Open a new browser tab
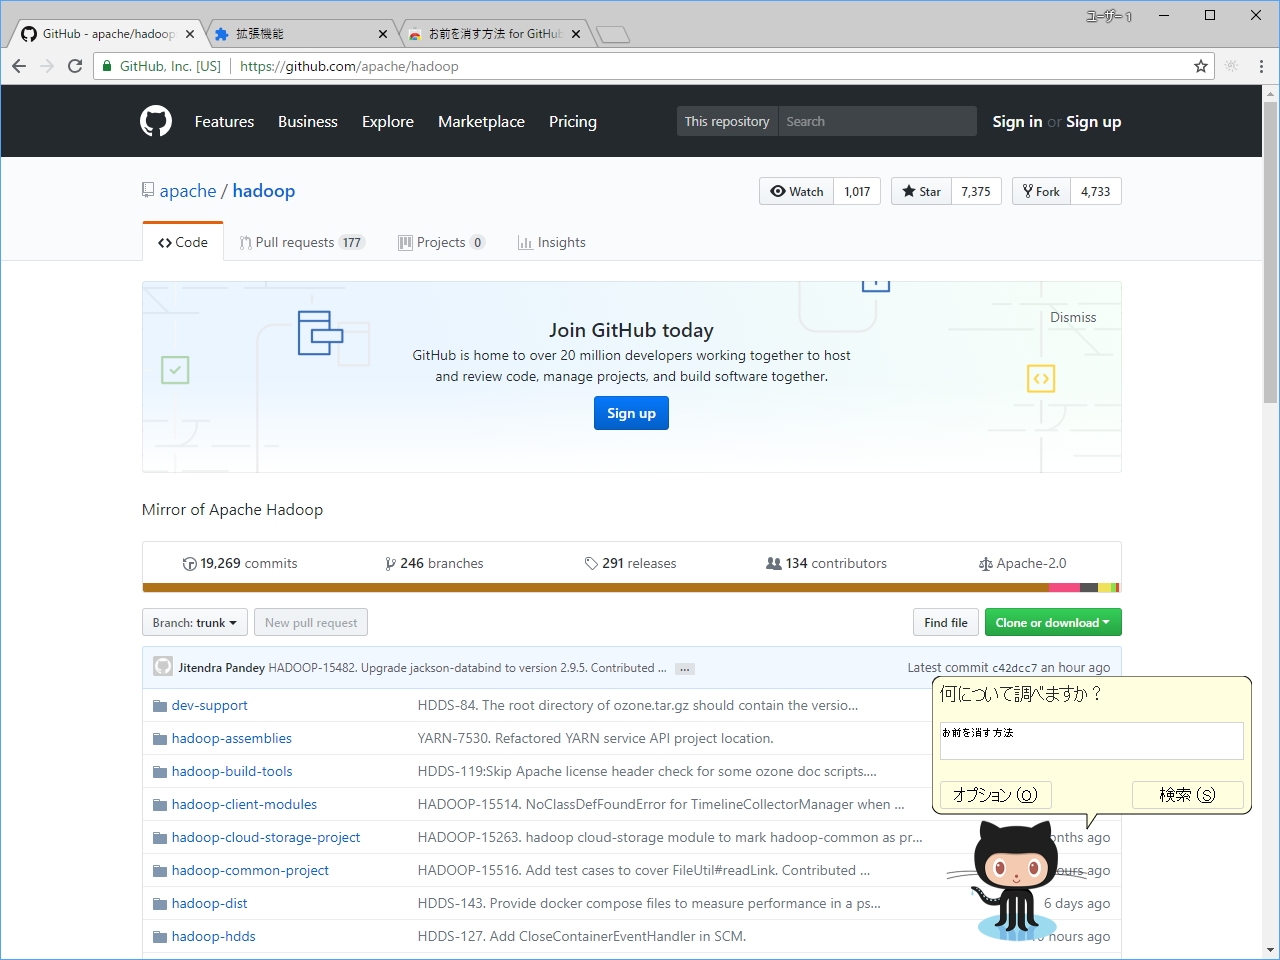1280x960 pixels. (x=613, y=35)
